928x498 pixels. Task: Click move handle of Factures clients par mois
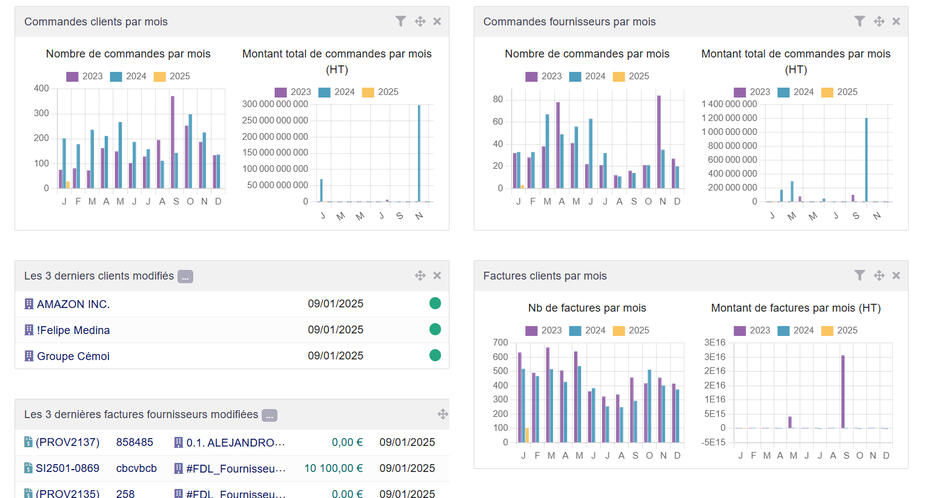tap(879, 275)
